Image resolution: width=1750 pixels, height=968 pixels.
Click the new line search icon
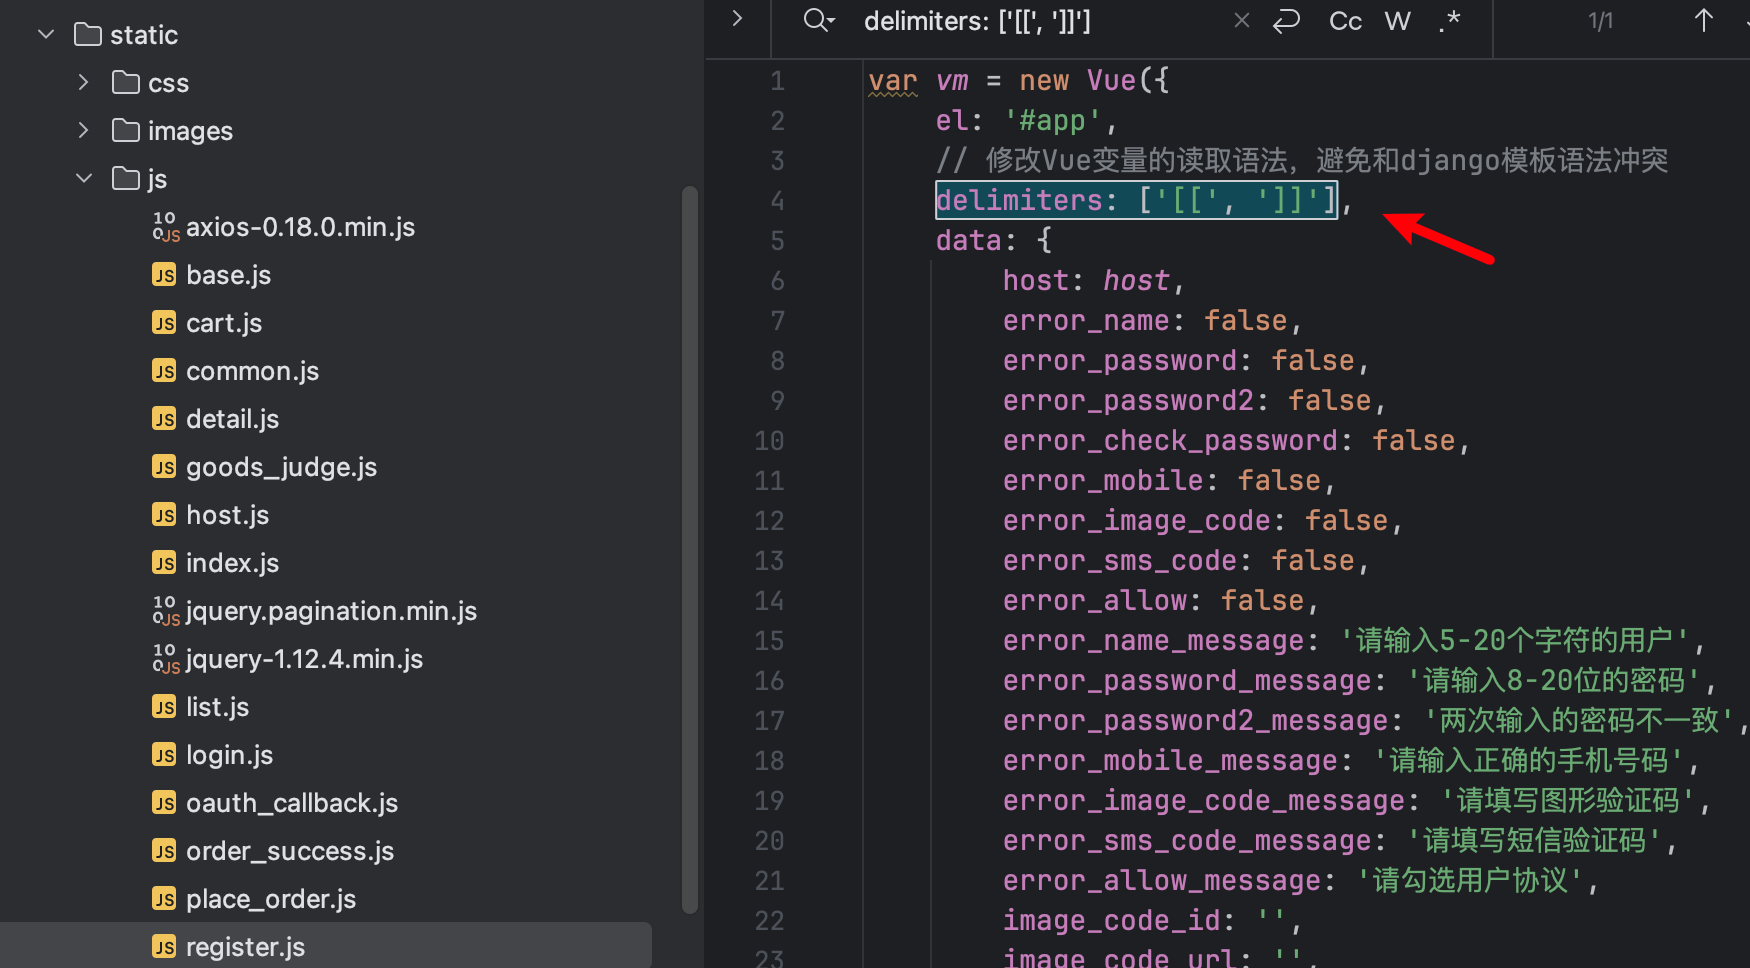coord(1286,20)
